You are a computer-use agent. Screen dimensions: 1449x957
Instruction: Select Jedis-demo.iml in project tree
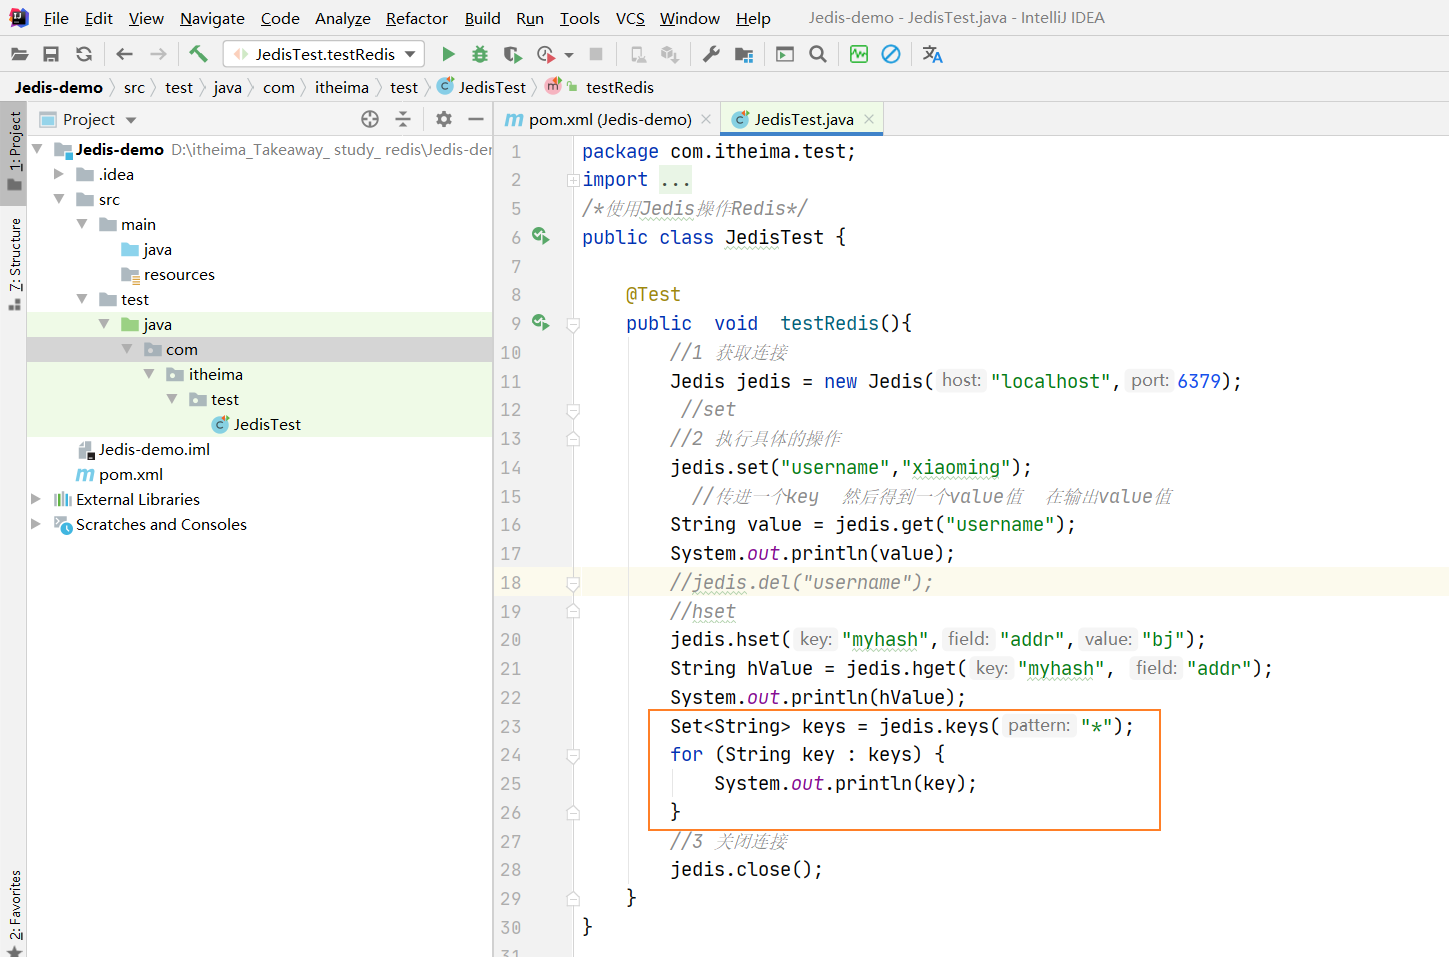point(154,449)
